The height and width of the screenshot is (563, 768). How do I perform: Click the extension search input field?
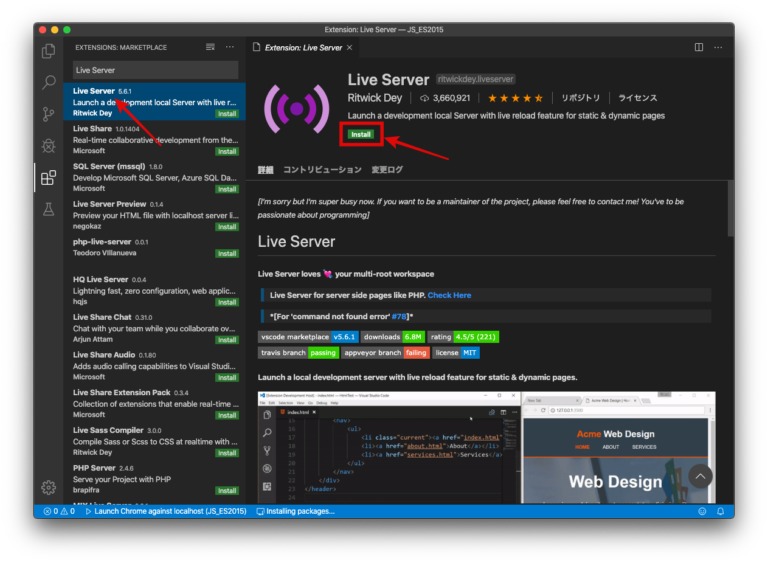pyautogui.click(x=155, y=70)
